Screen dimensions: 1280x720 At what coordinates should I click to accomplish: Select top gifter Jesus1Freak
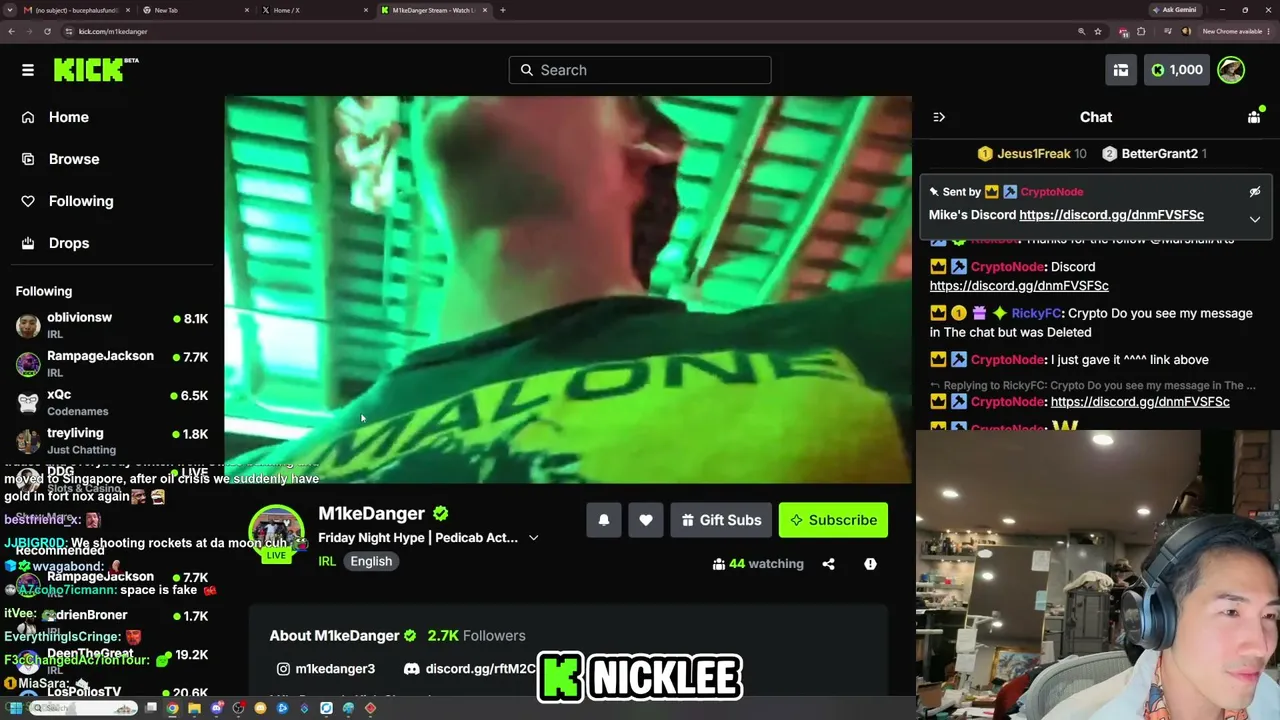tap(1032, 154)
